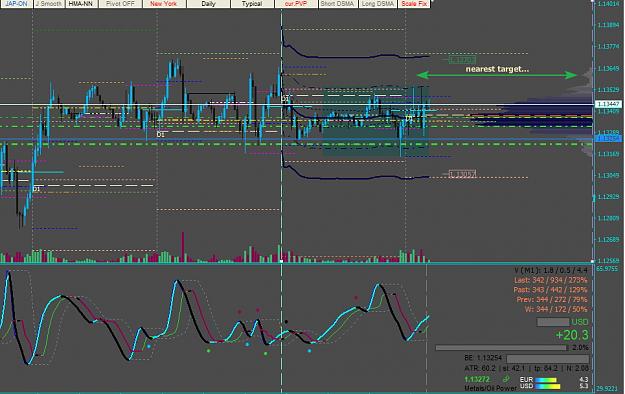The image size is (625, 394).
Task: Click the 1.12689 price axis value
Action: (609, 240)
